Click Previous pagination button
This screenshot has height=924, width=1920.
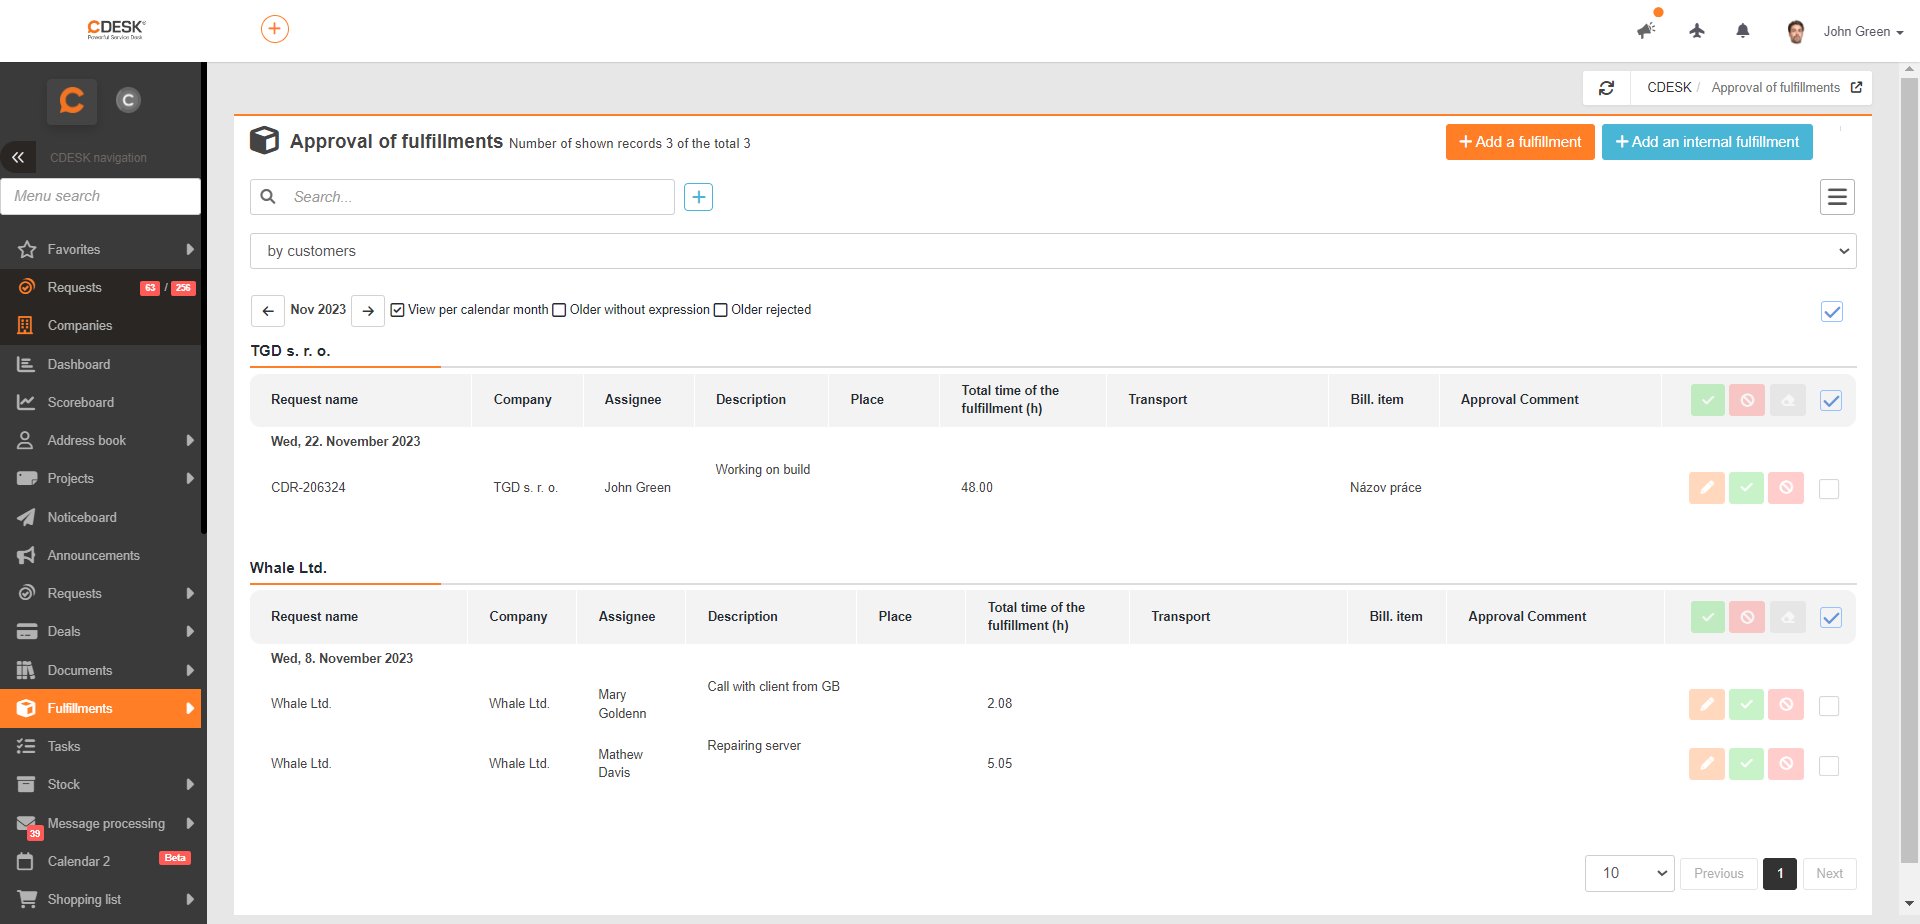coord(1718,873)
